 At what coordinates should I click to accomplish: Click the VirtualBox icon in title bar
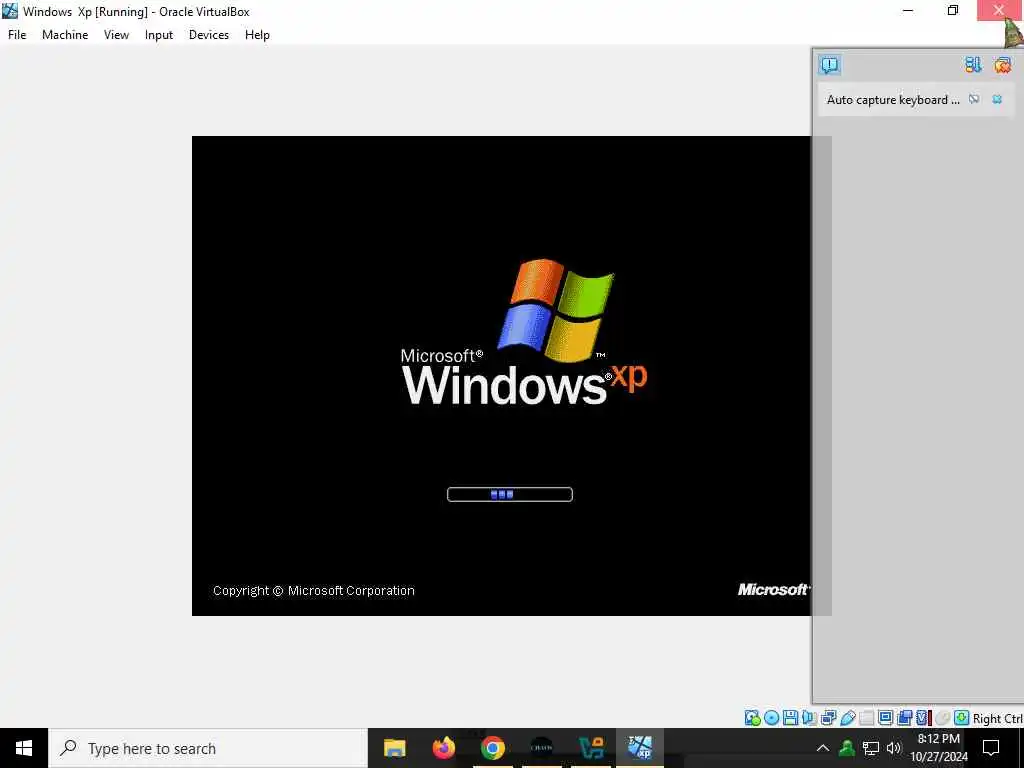tap(10, 10)
